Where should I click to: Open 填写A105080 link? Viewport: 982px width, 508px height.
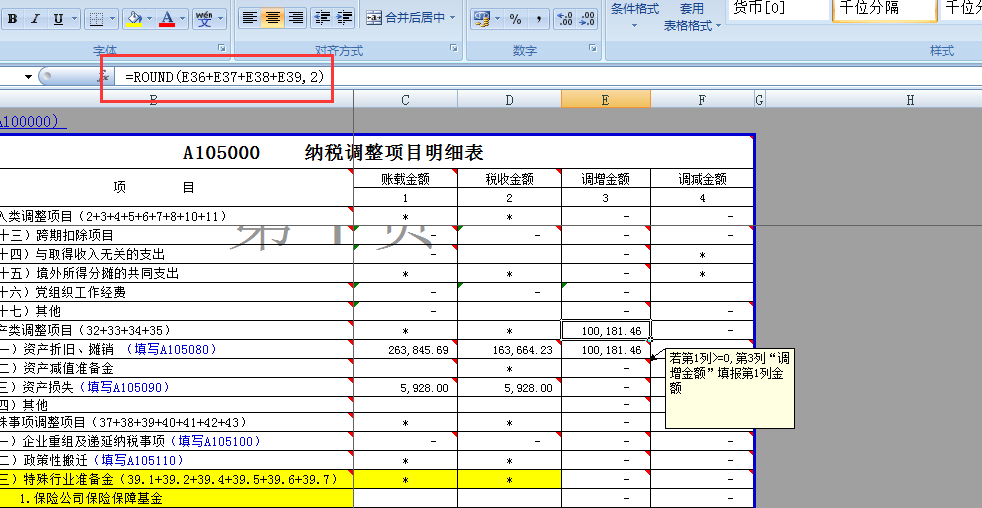pyautogui.click(x=170, y=350)
